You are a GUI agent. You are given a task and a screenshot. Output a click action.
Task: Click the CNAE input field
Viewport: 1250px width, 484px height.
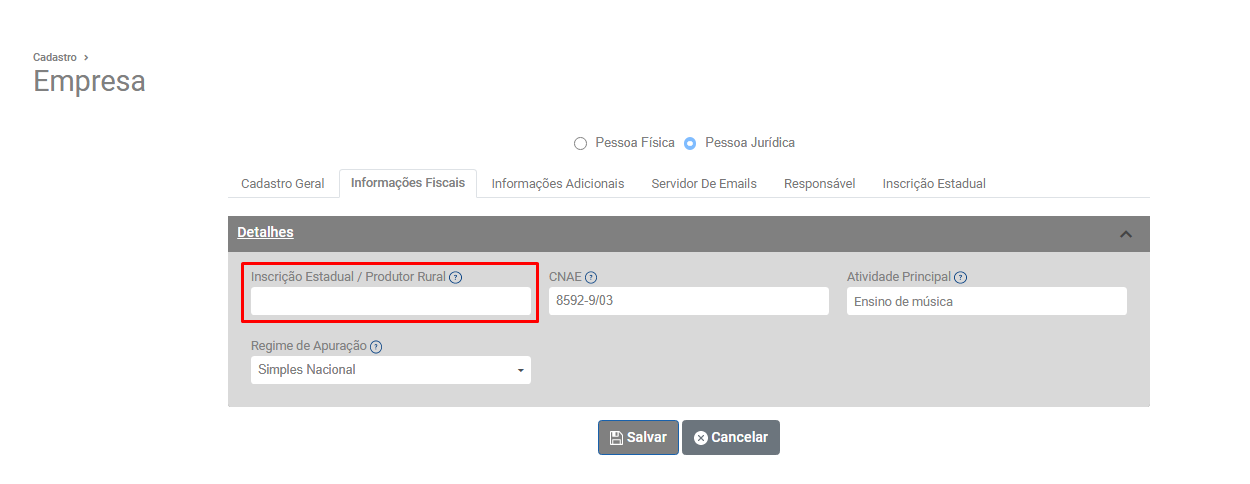688,301
